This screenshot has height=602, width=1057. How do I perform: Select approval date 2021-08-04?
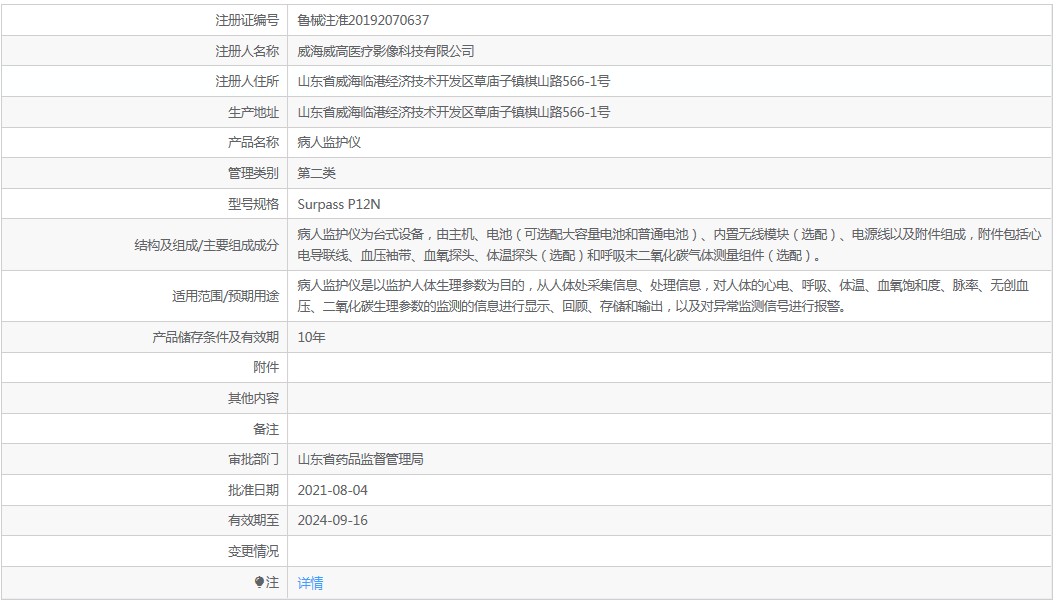point(333,491)
